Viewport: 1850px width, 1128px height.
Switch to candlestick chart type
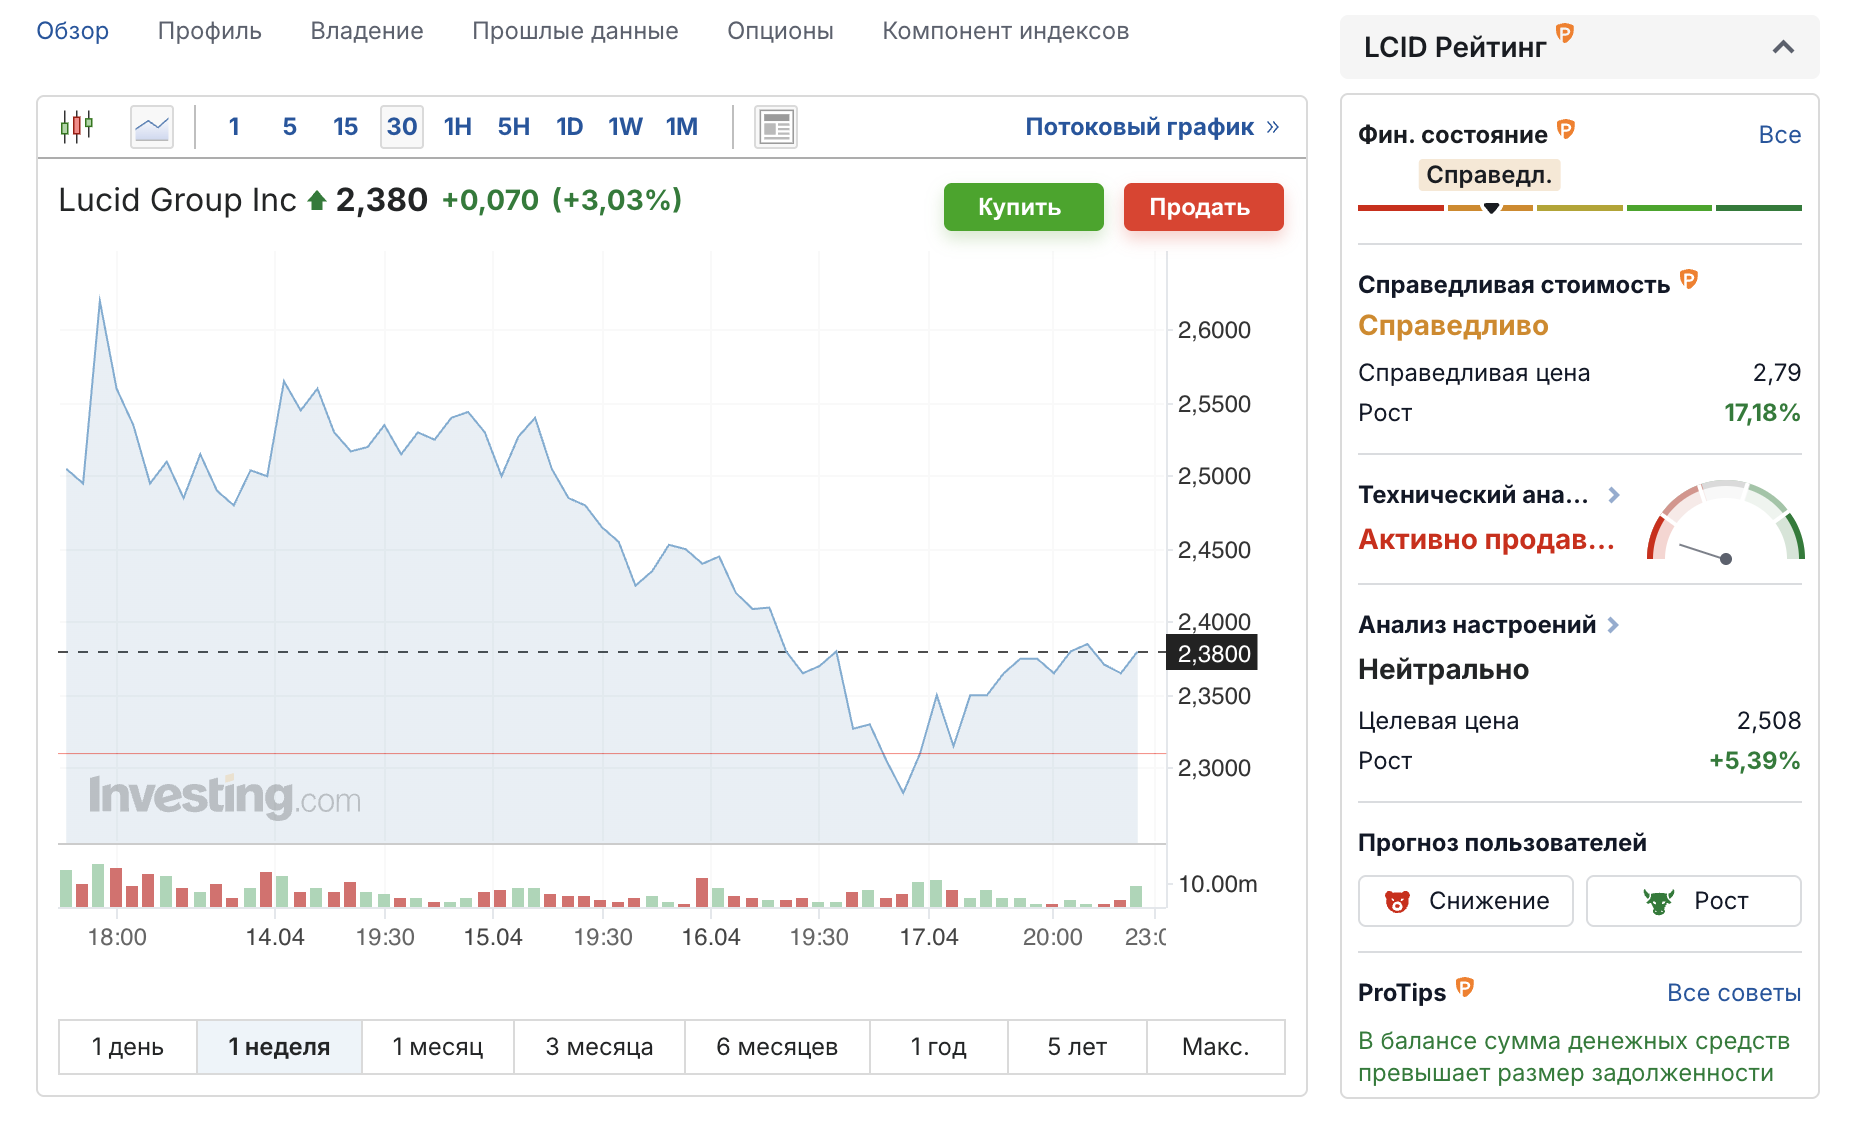(x=77, y=127)
